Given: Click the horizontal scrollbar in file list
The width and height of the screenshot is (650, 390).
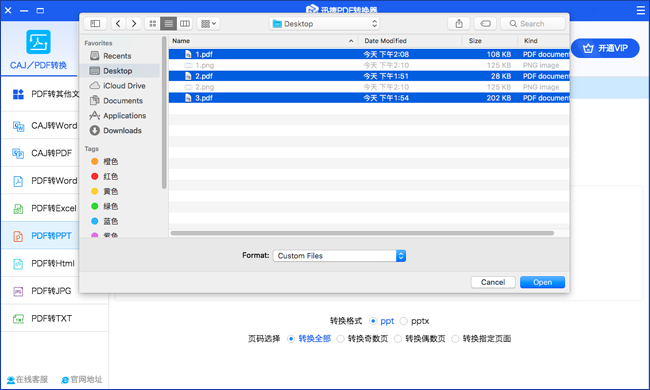Looking at the screenshot, I should coord(362,233).
